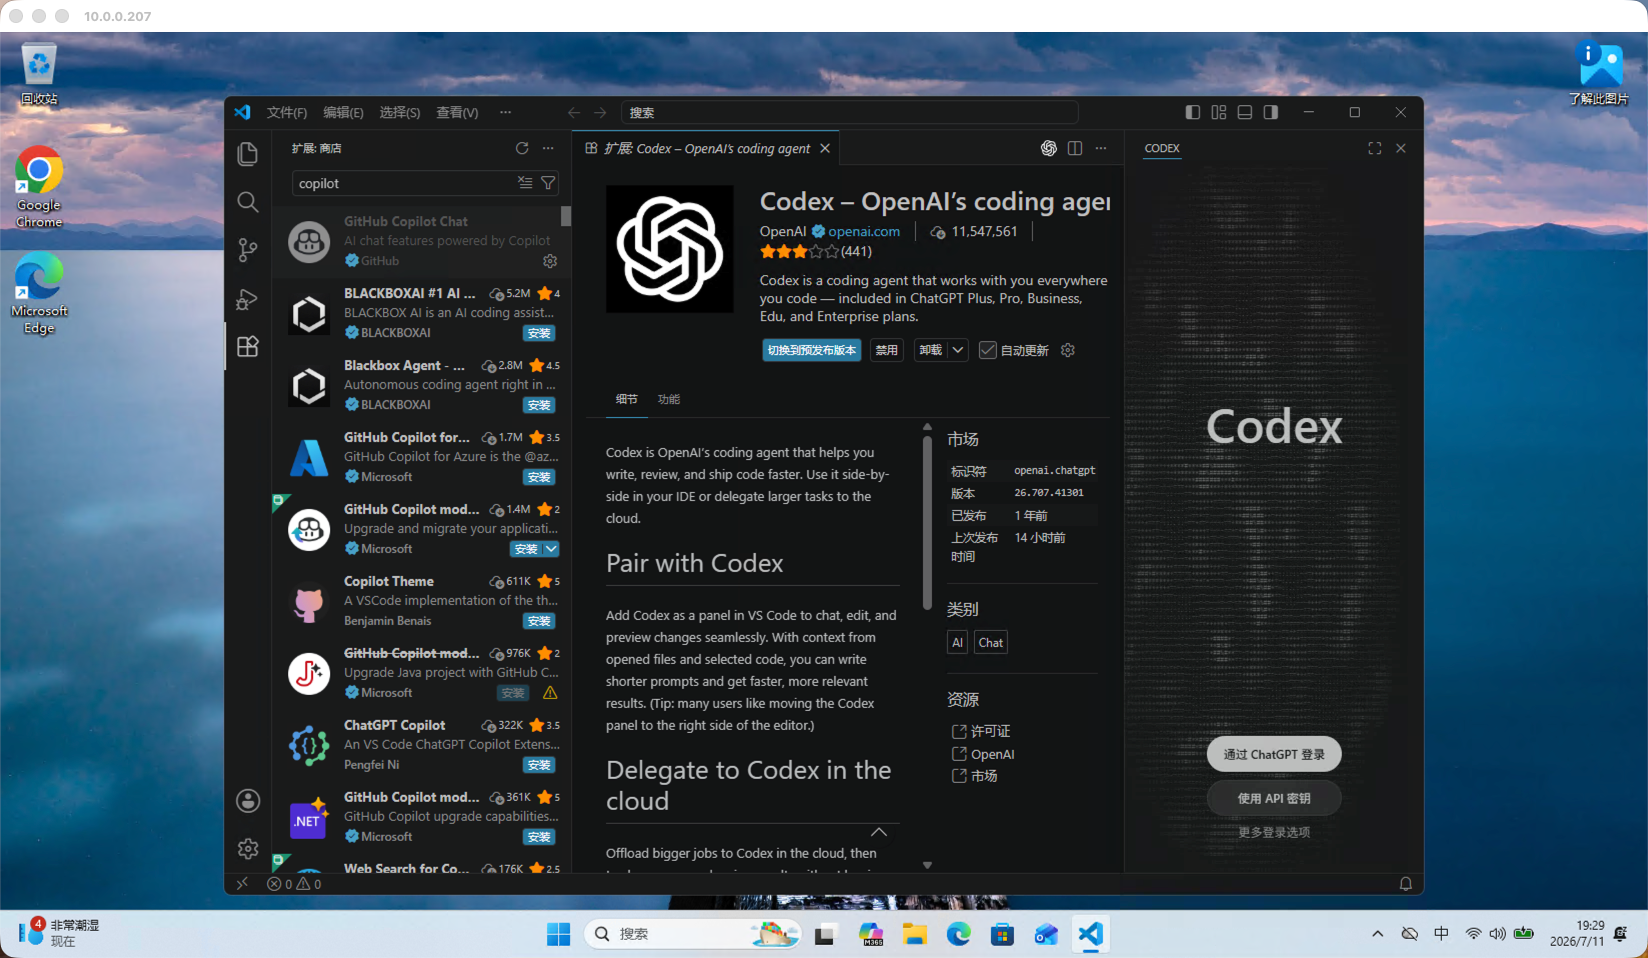
Task: Expand hidden menu bar items ellipsis
Action: point(506,112)
